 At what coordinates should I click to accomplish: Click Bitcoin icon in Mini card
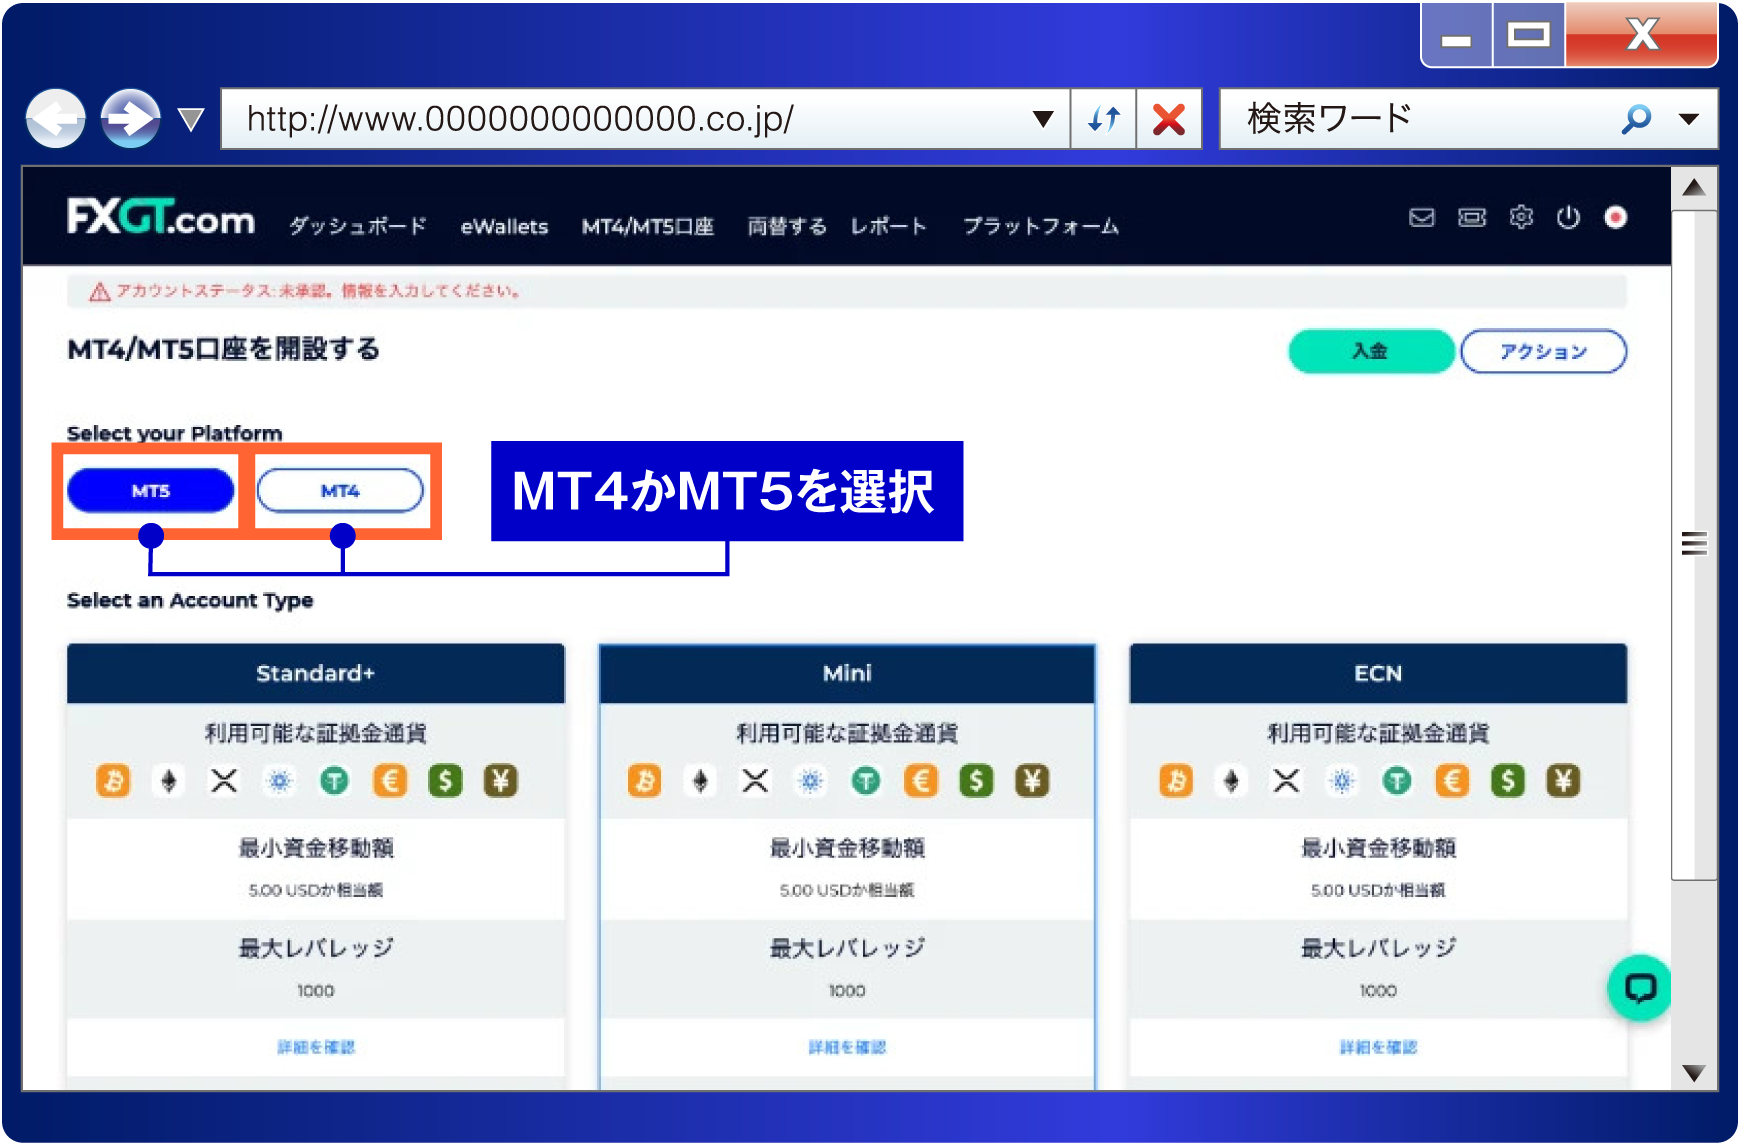click(645, 781)
